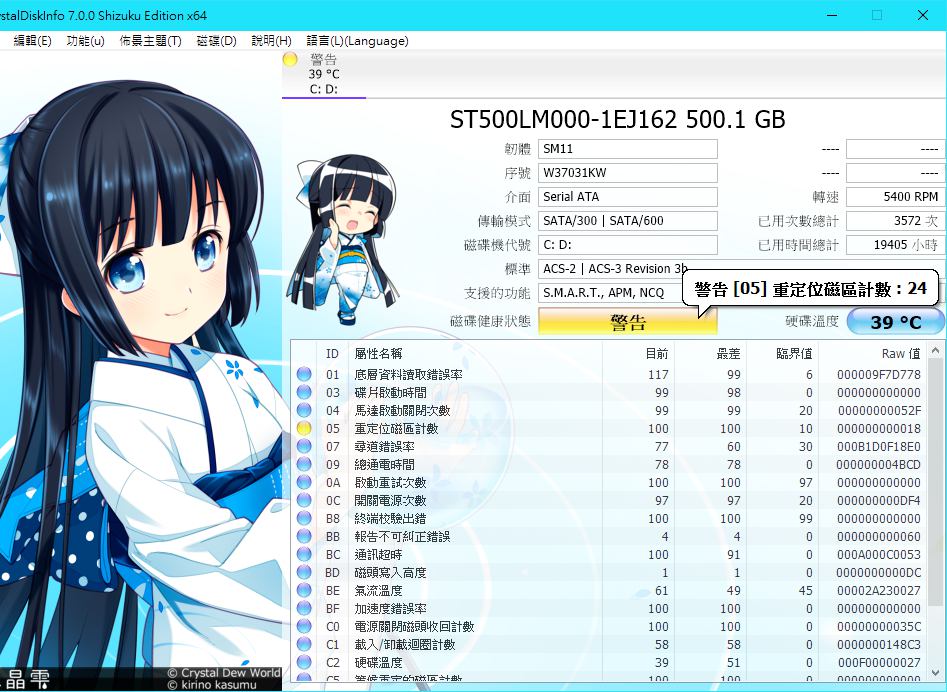Image resolution: width=947 pixels, height=692 pixels.
Task: Click the status icon for 馬達啟動關閉次數 row
Action: tap(304, 411)
